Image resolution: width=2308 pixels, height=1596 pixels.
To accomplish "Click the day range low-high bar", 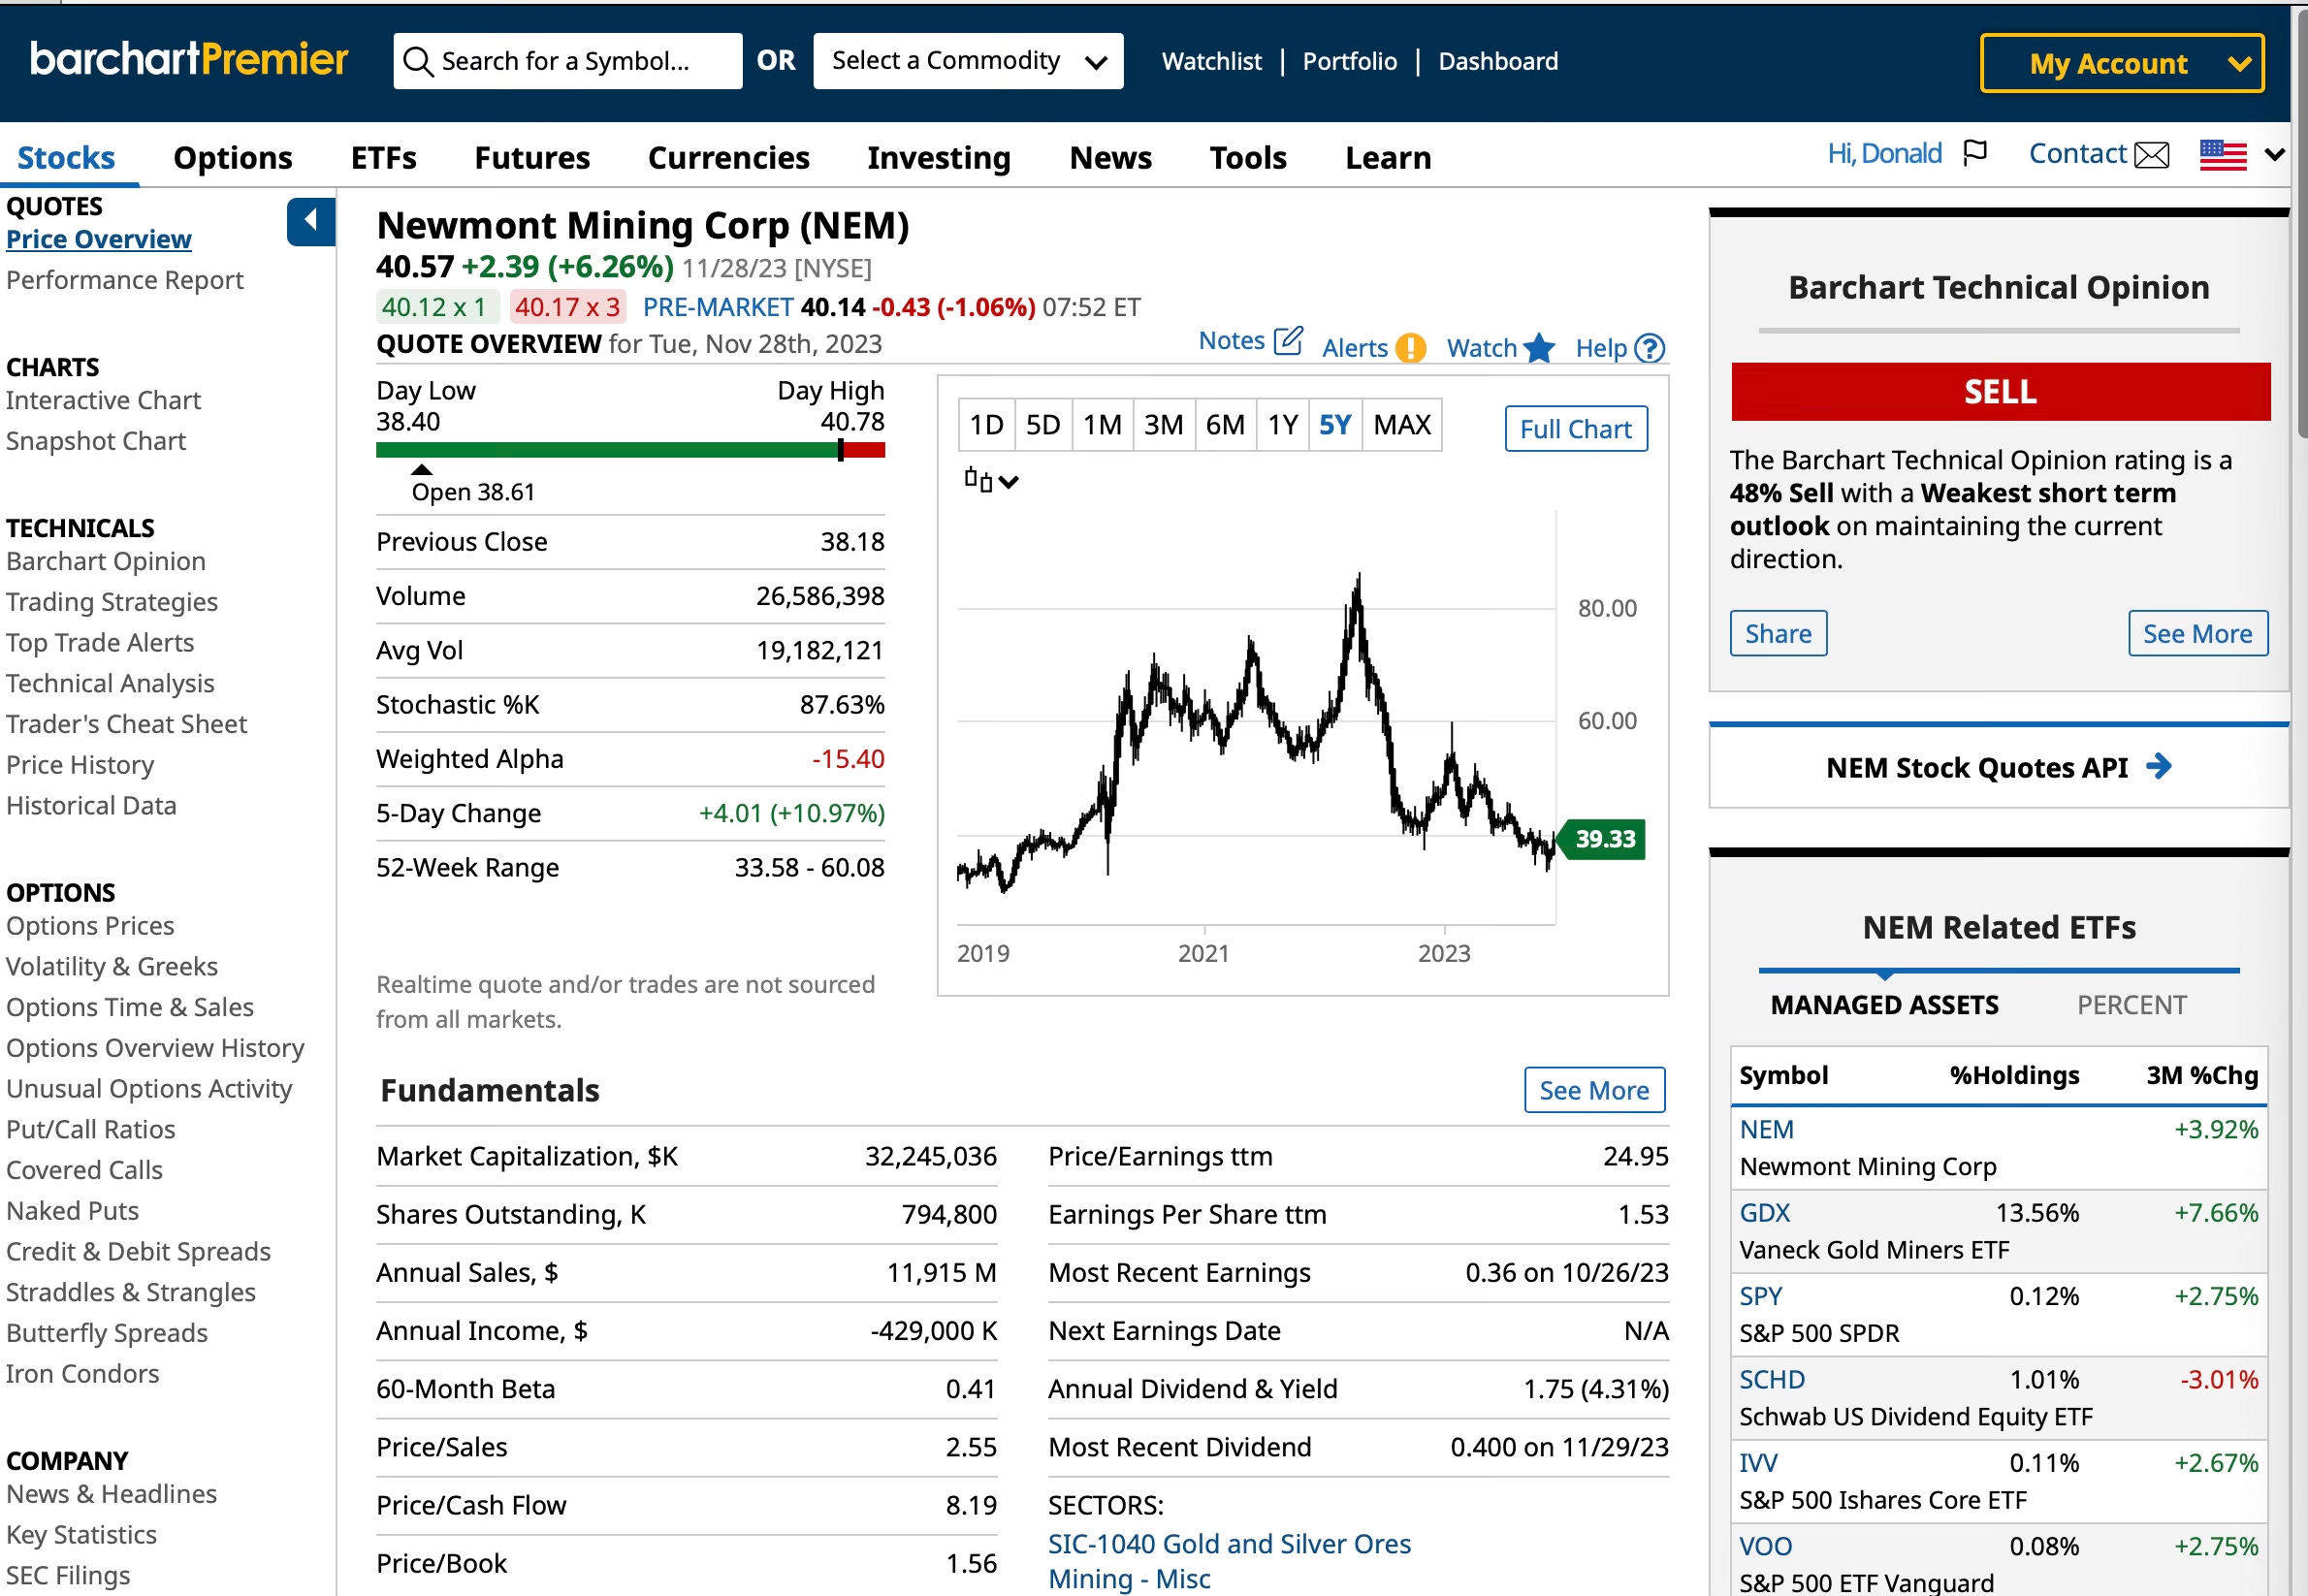I will pos(630,450).
